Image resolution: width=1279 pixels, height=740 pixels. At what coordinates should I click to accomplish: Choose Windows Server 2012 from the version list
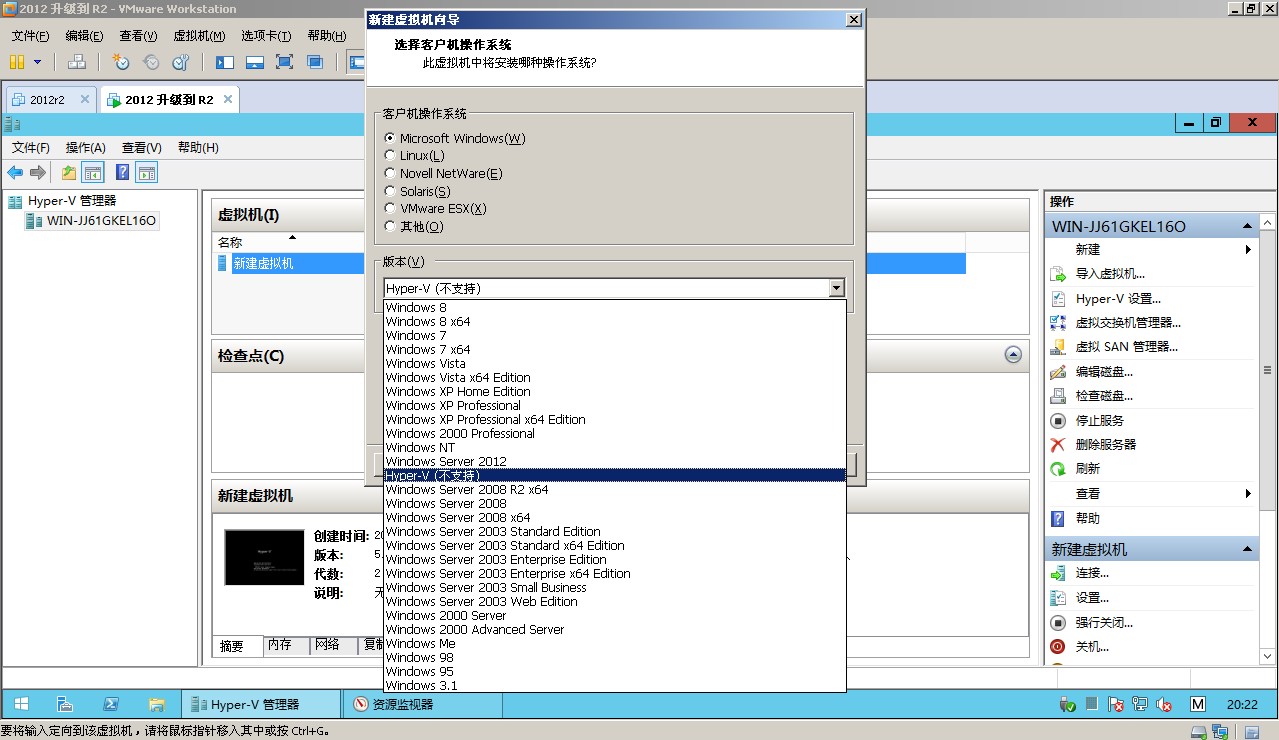tap(615, 461)
